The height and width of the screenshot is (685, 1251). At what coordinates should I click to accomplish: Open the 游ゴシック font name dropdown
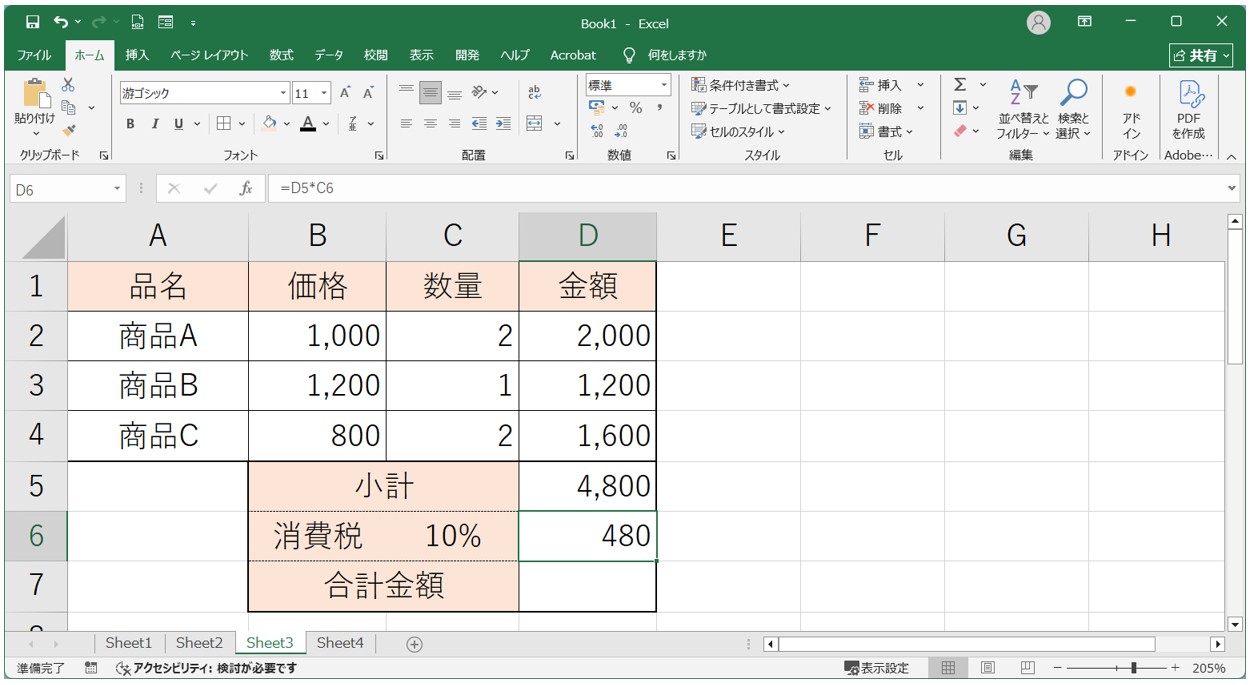point(284,93)
